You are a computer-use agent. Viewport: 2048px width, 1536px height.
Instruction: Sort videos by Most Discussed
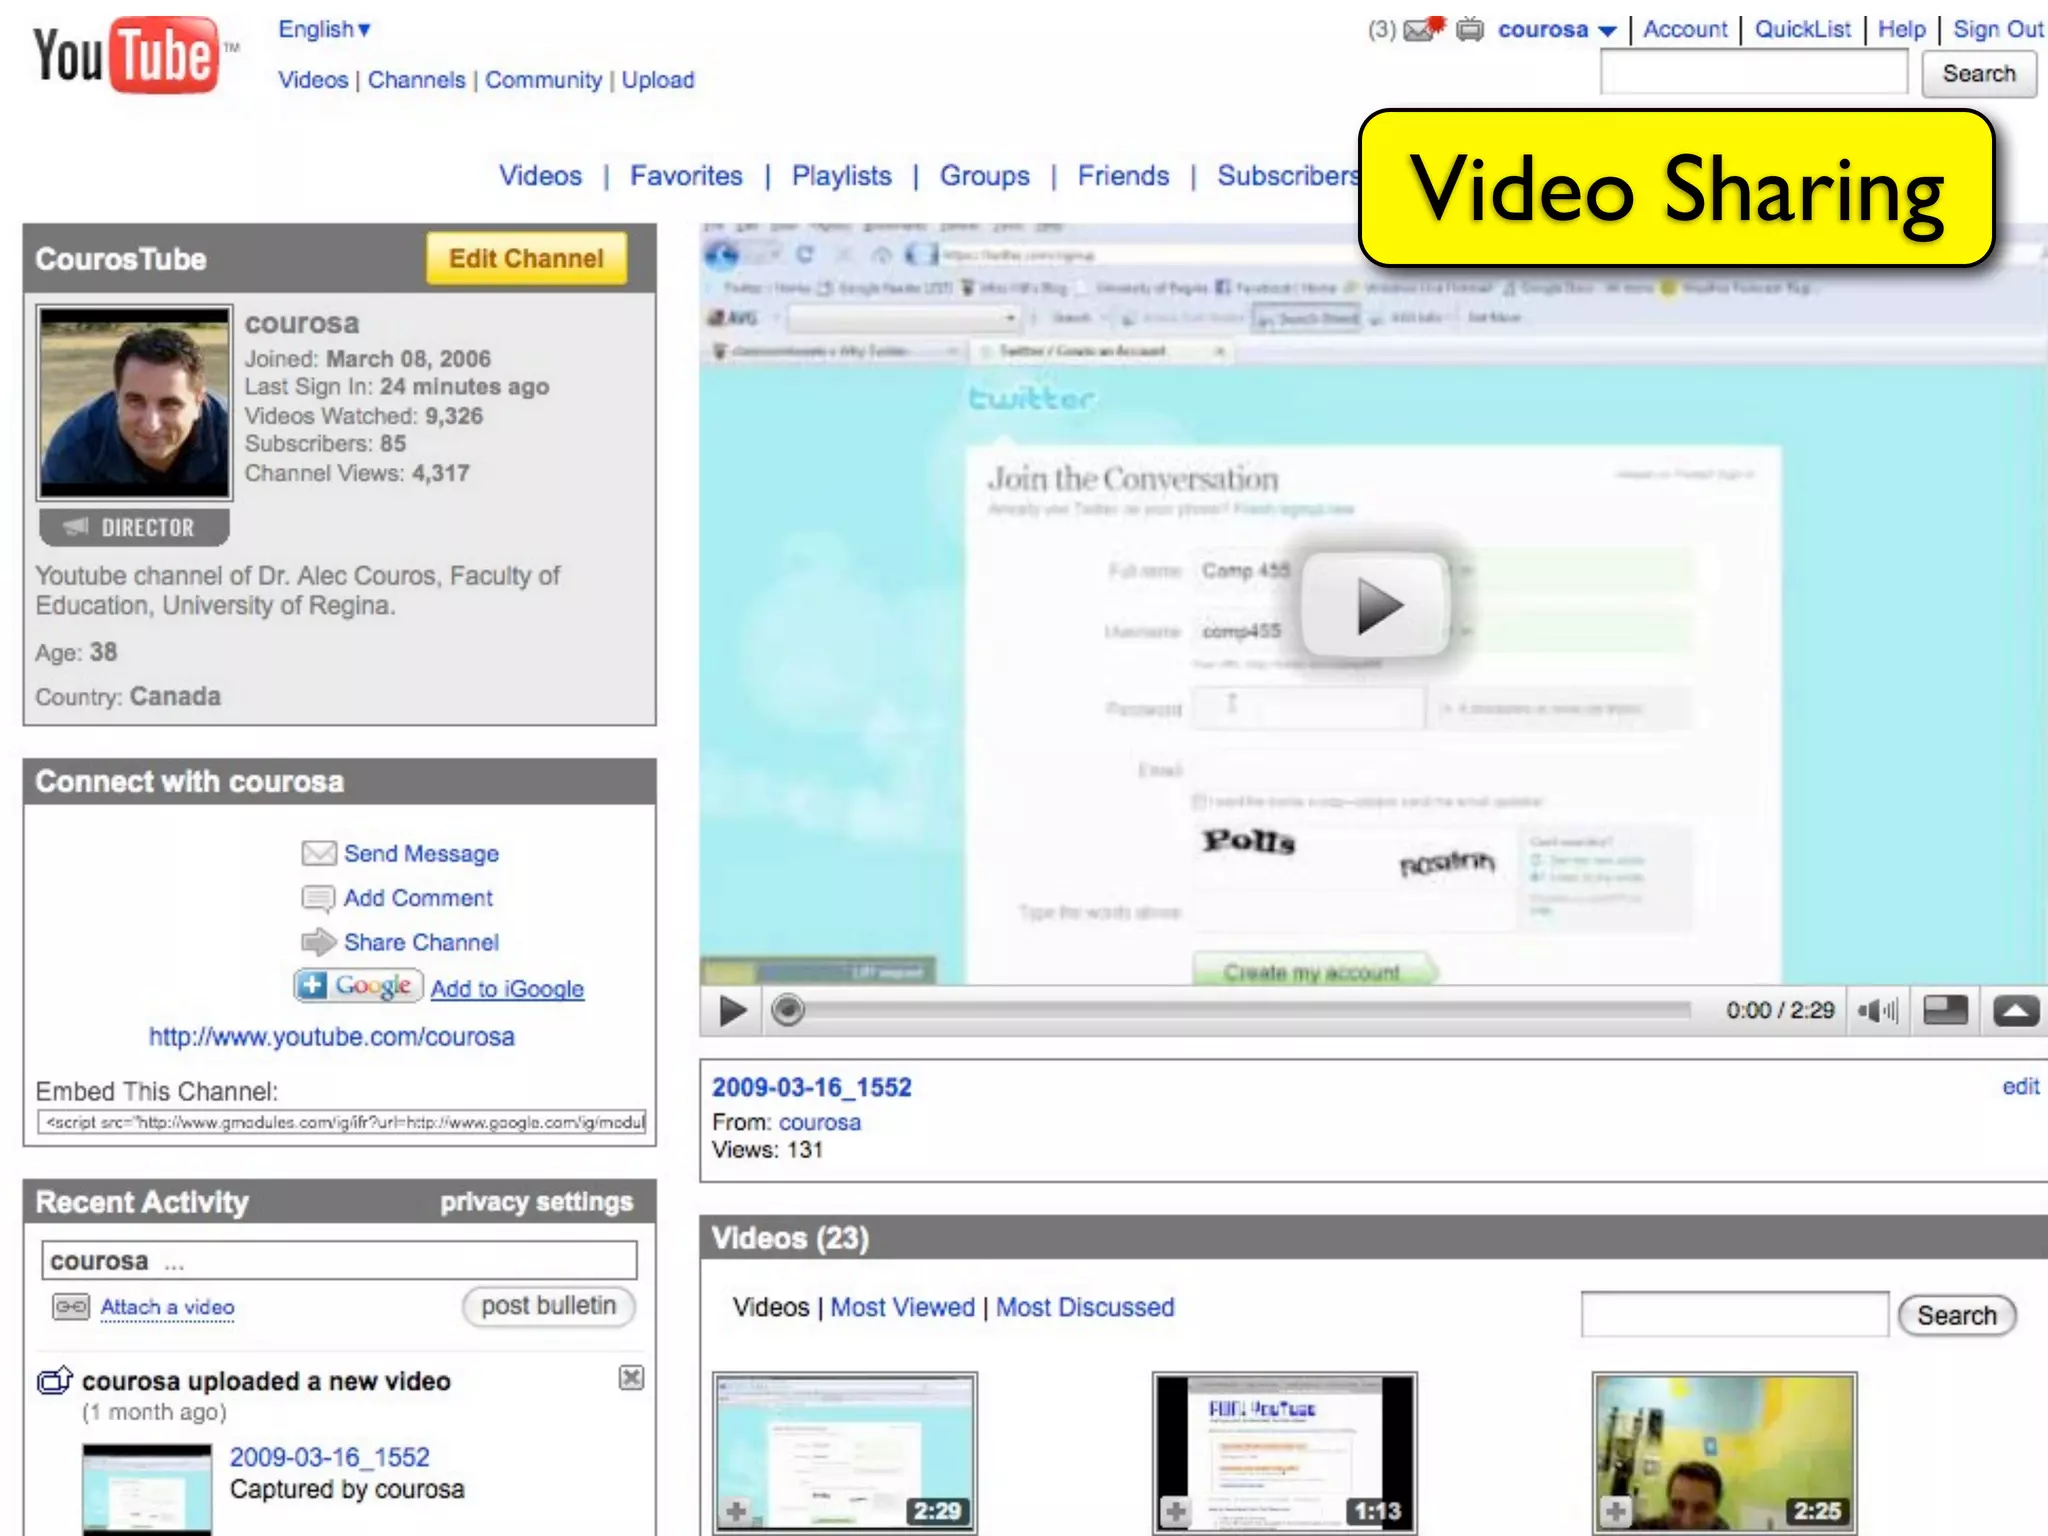pyautogui.click(x=1085, y=1307)
